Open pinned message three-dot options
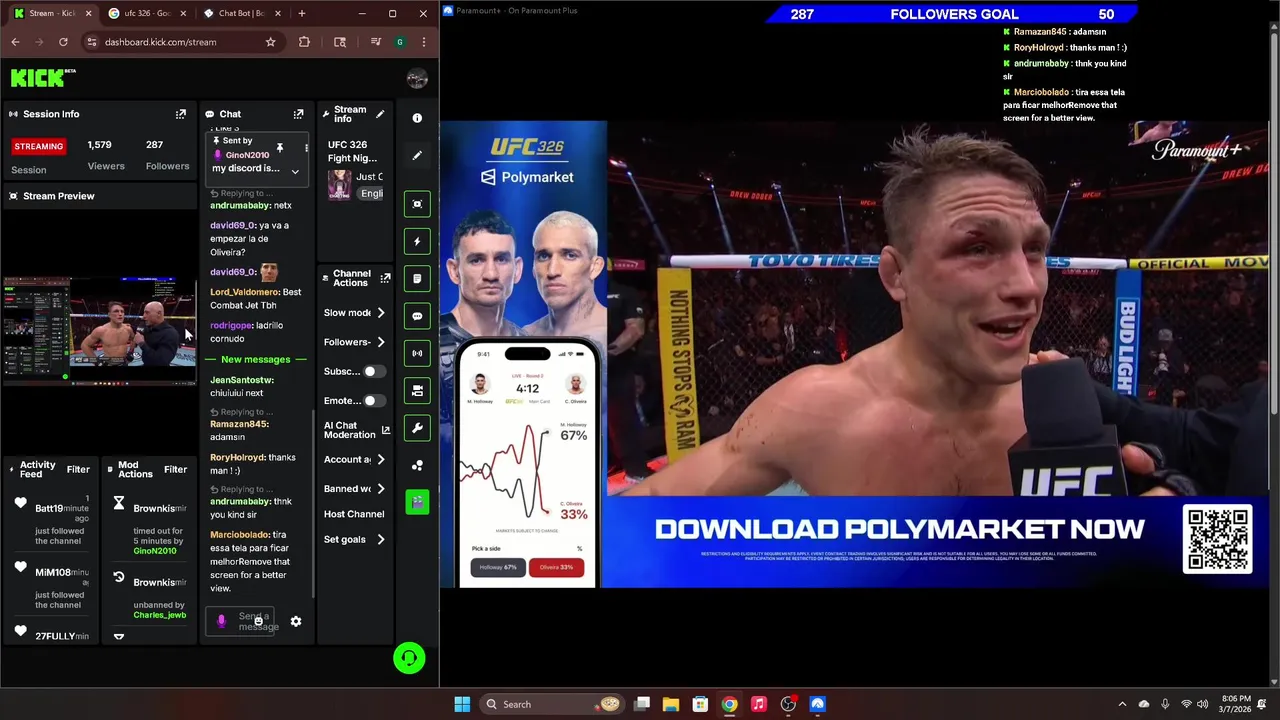The height and width of the screenshot is (720, 1280). click(x=306, y=148)
